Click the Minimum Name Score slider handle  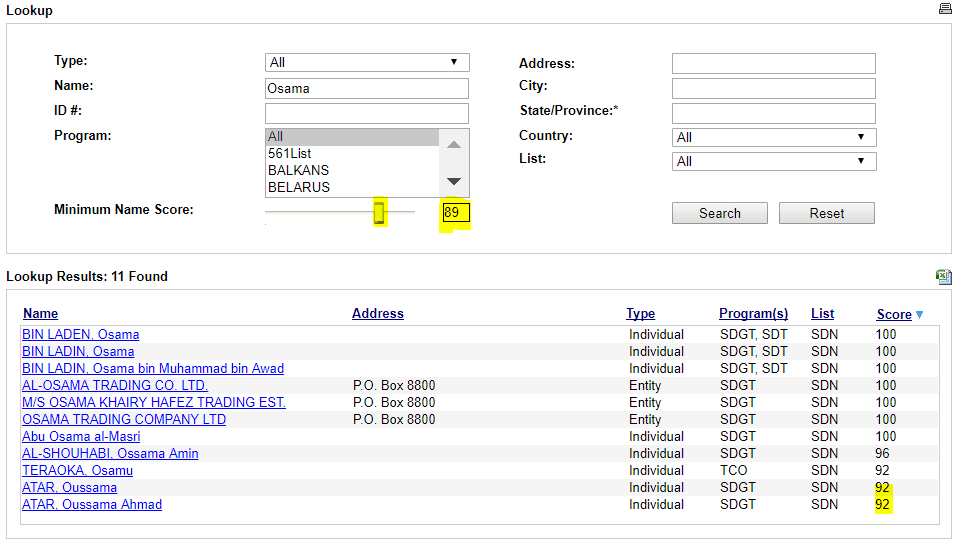(379, 212)
